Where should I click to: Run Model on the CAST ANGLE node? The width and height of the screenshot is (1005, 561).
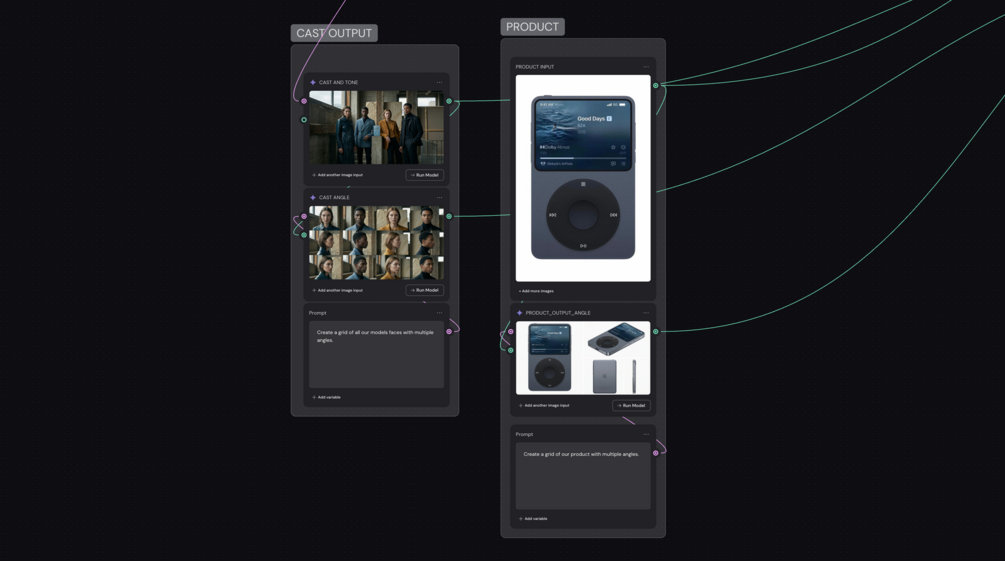424,290
